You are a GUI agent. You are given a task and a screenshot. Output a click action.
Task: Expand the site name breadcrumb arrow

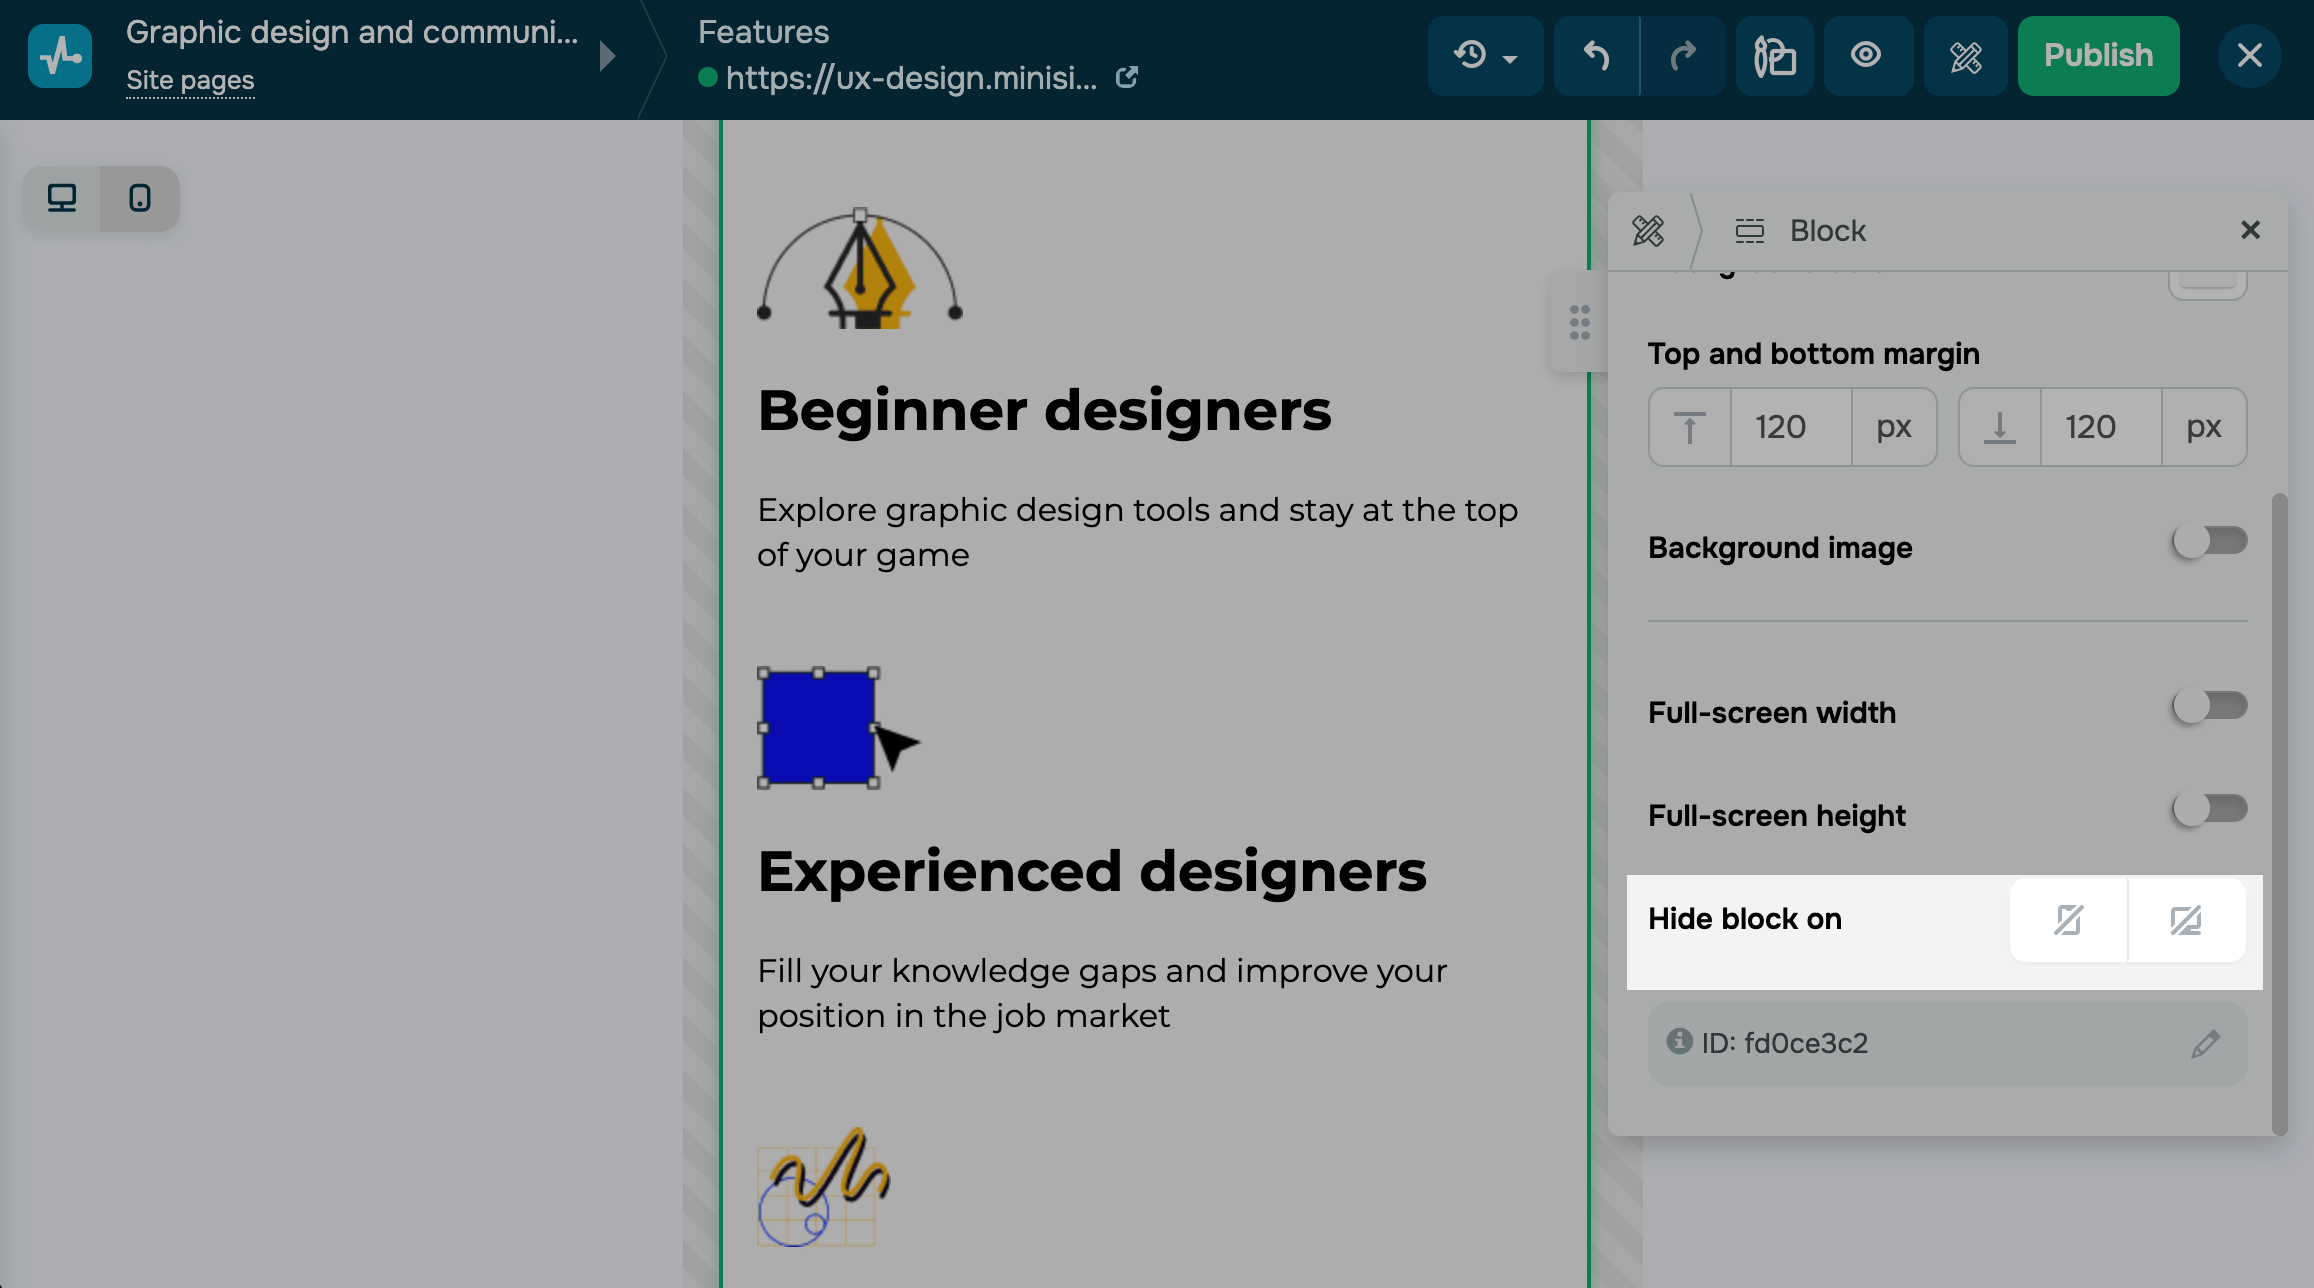pyautogui.click(x=607, y=56)
